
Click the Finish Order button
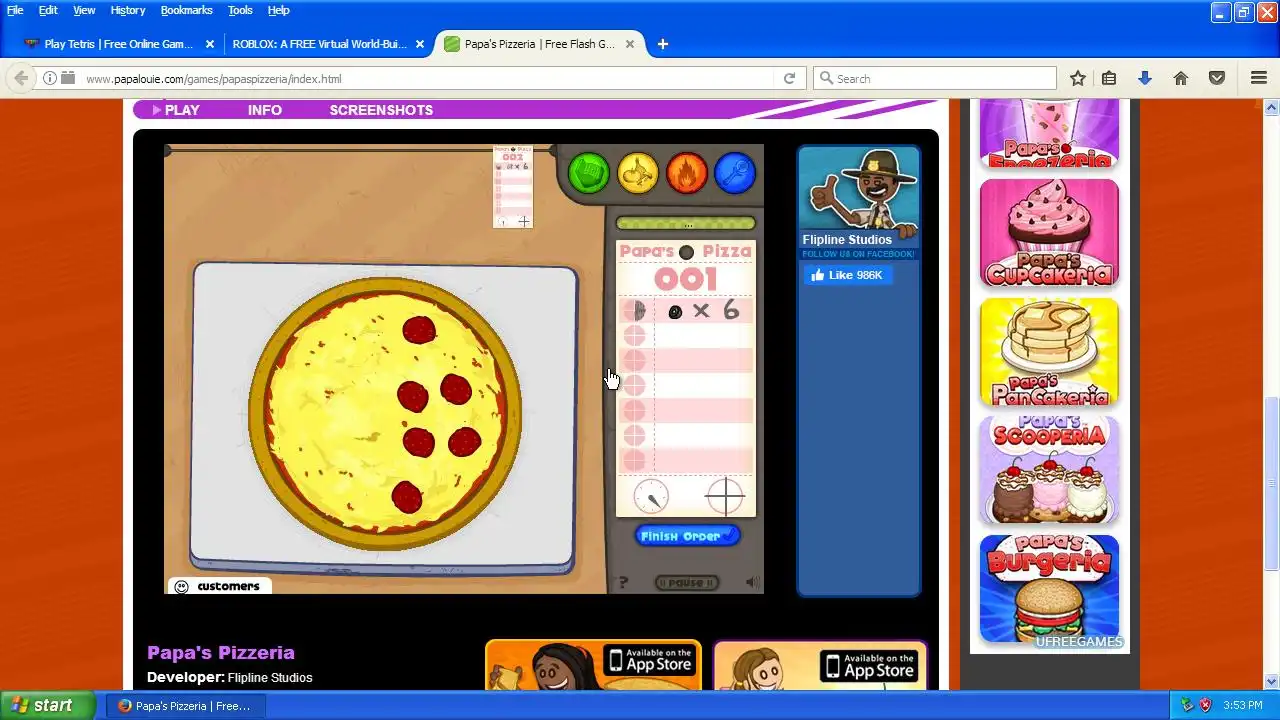687,536
